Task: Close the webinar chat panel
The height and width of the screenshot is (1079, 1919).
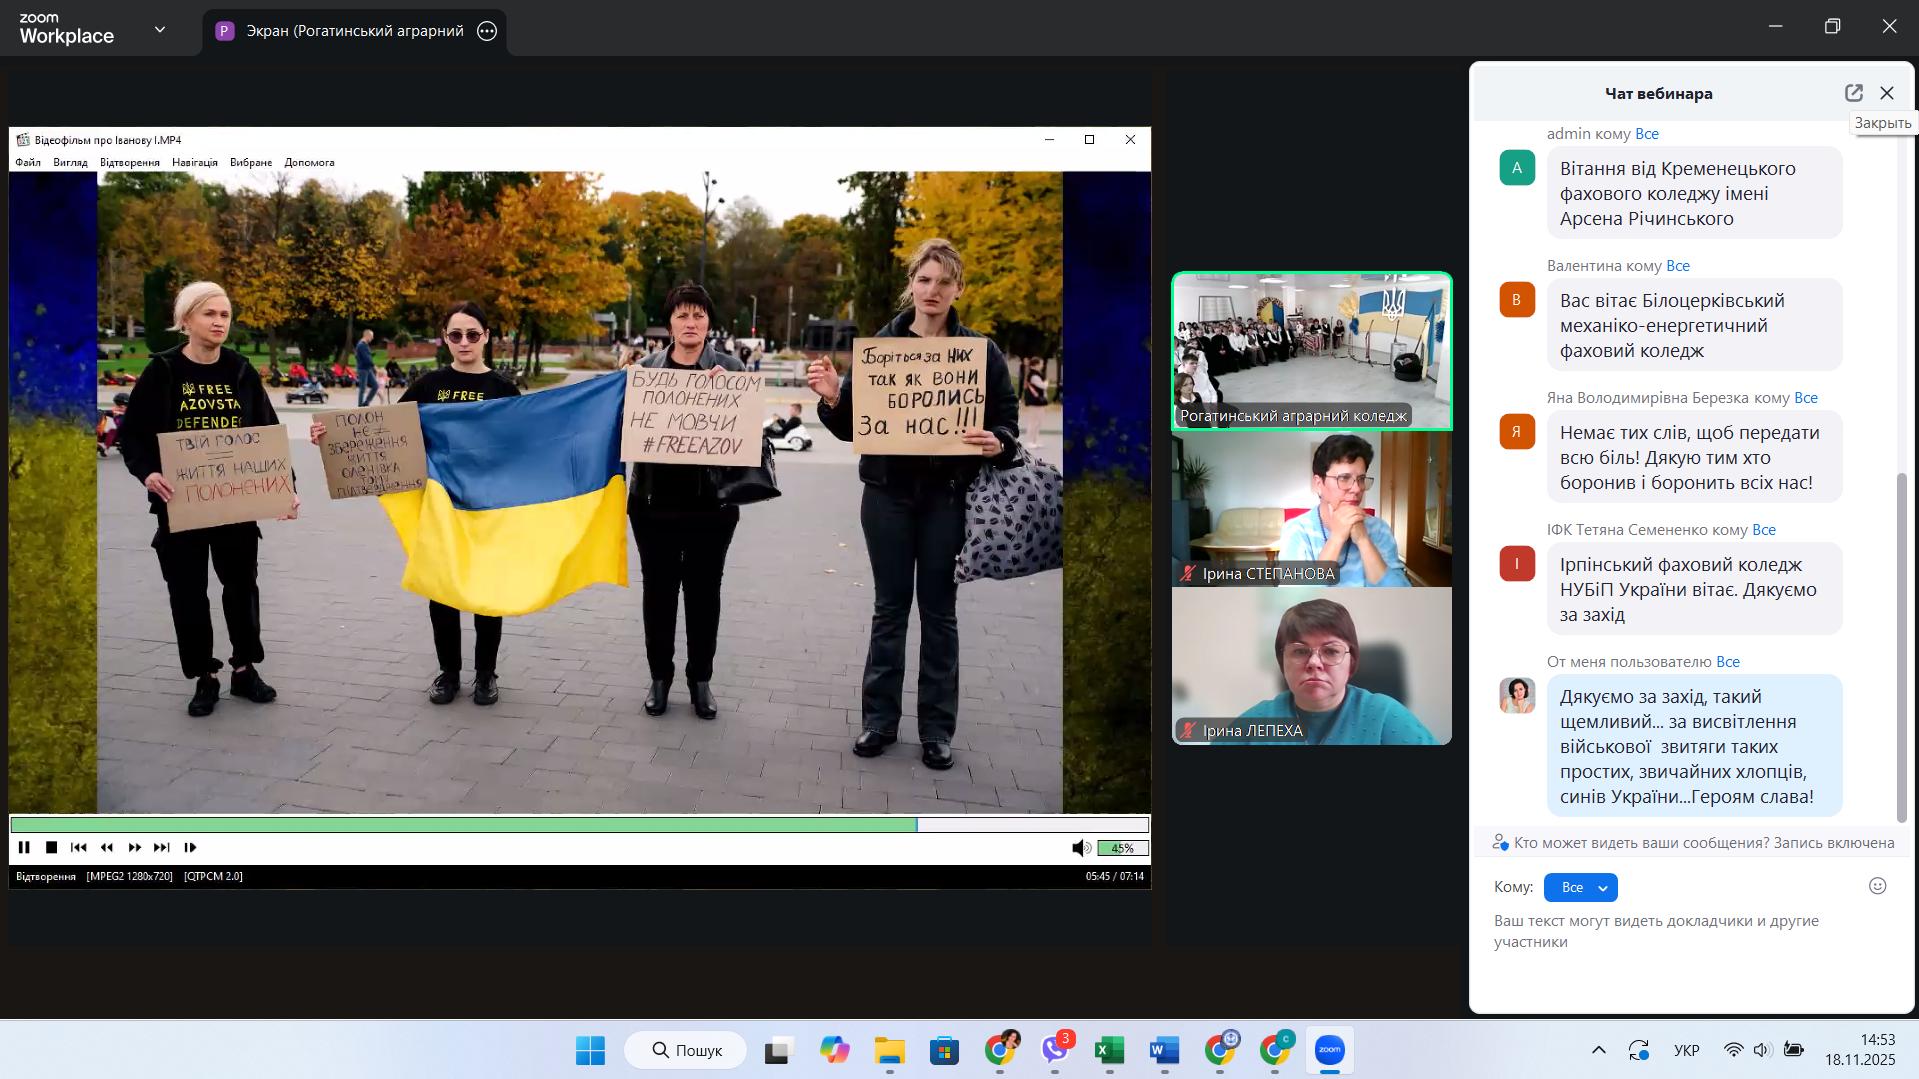Action: (1887, 93)
